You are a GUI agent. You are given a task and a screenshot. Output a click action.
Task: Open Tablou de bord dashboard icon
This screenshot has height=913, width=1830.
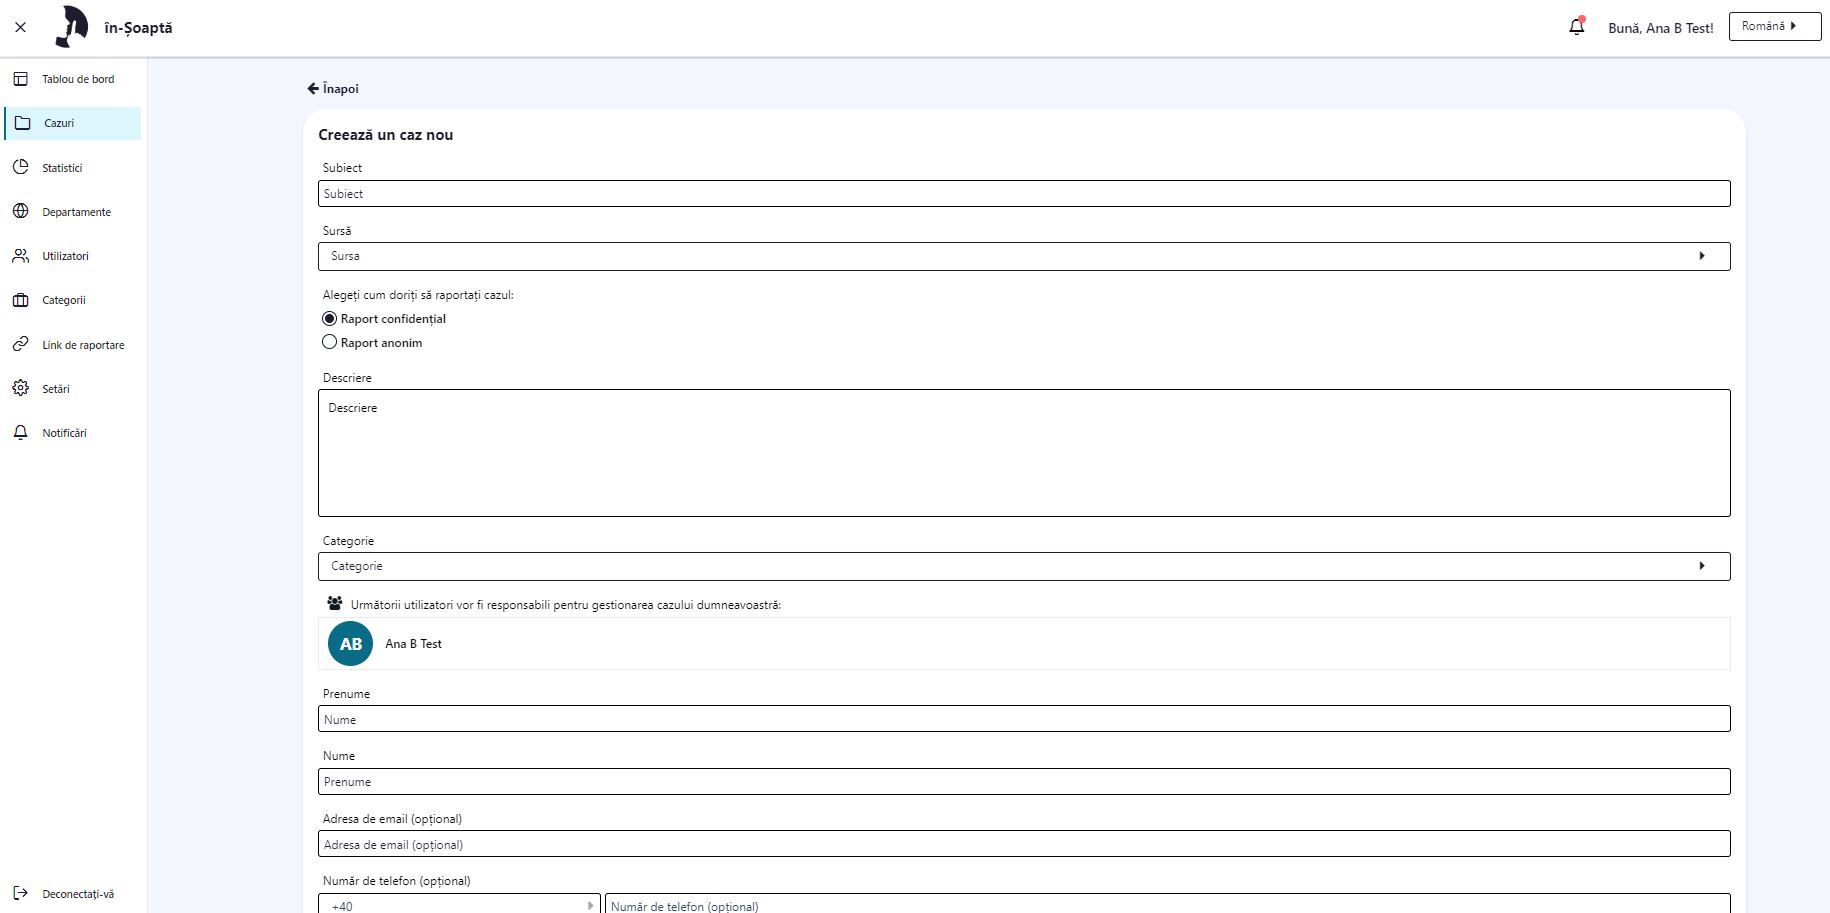point(21,79)
